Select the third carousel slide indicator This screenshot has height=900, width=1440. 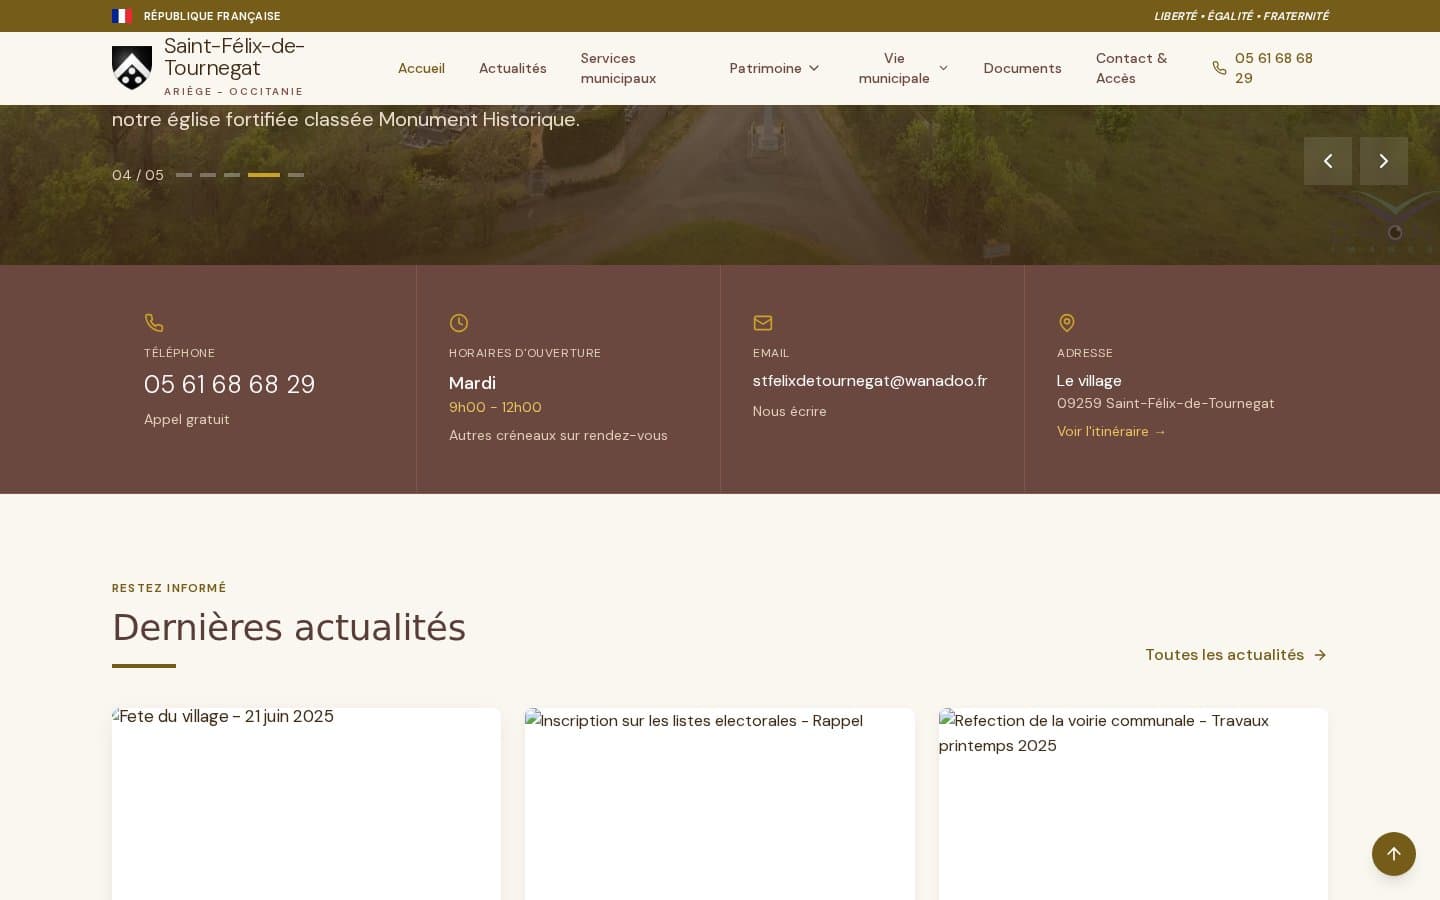[x=232, y=175]
